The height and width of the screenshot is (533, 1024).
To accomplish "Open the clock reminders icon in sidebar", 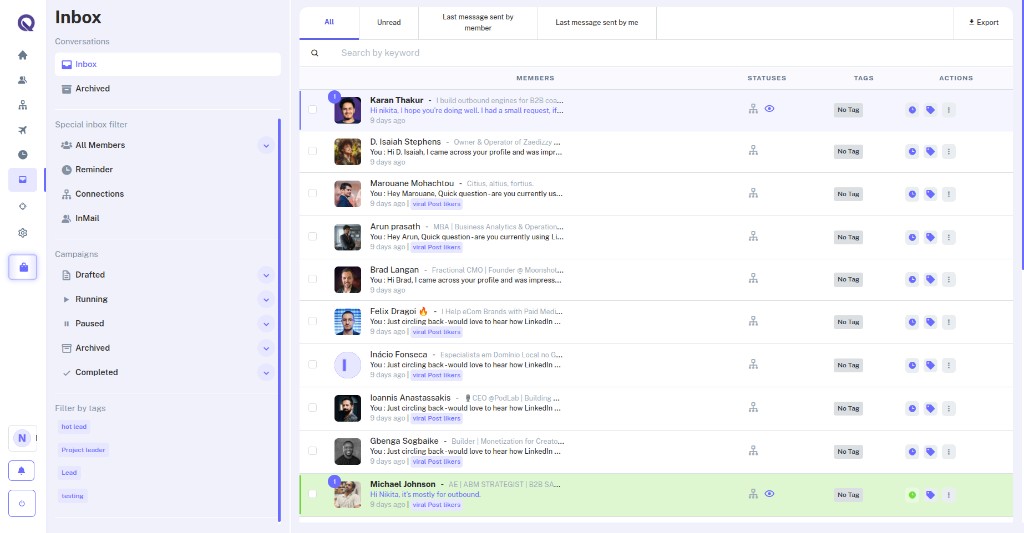I will click(x=23, y=155).
